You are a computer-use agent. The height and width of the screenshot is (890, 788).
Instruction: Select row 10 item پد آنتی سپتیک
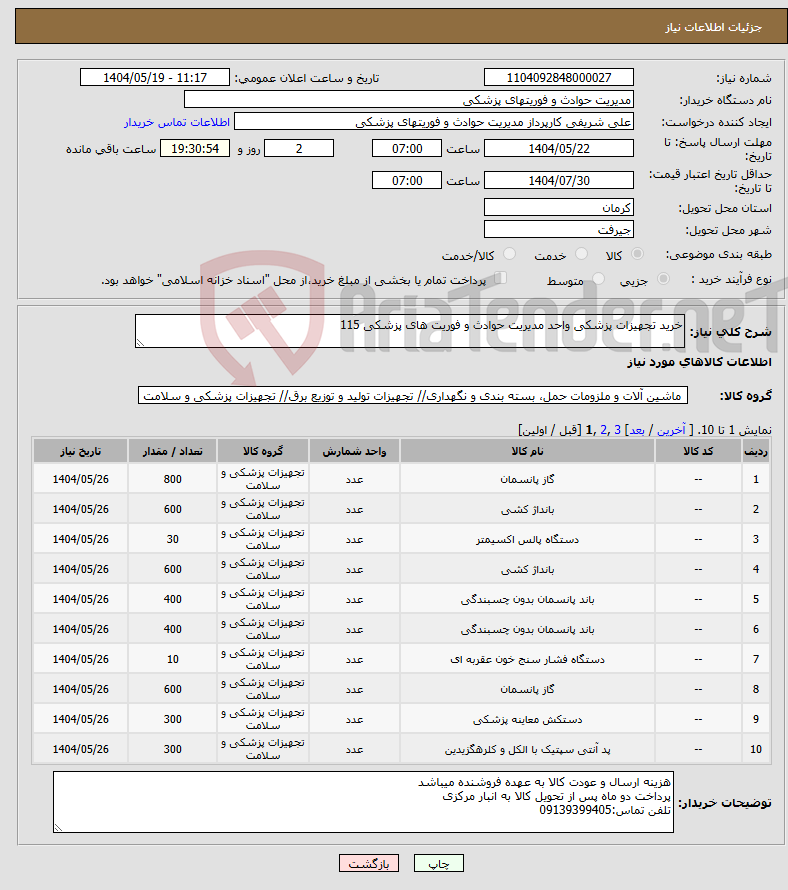pos(527,749)
